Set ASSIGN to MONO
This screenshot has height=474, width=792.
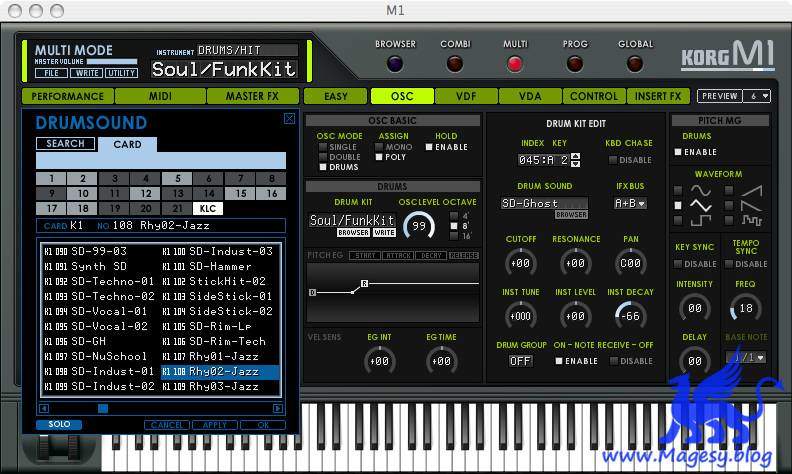pyautogui.click(x=379, y=147)
